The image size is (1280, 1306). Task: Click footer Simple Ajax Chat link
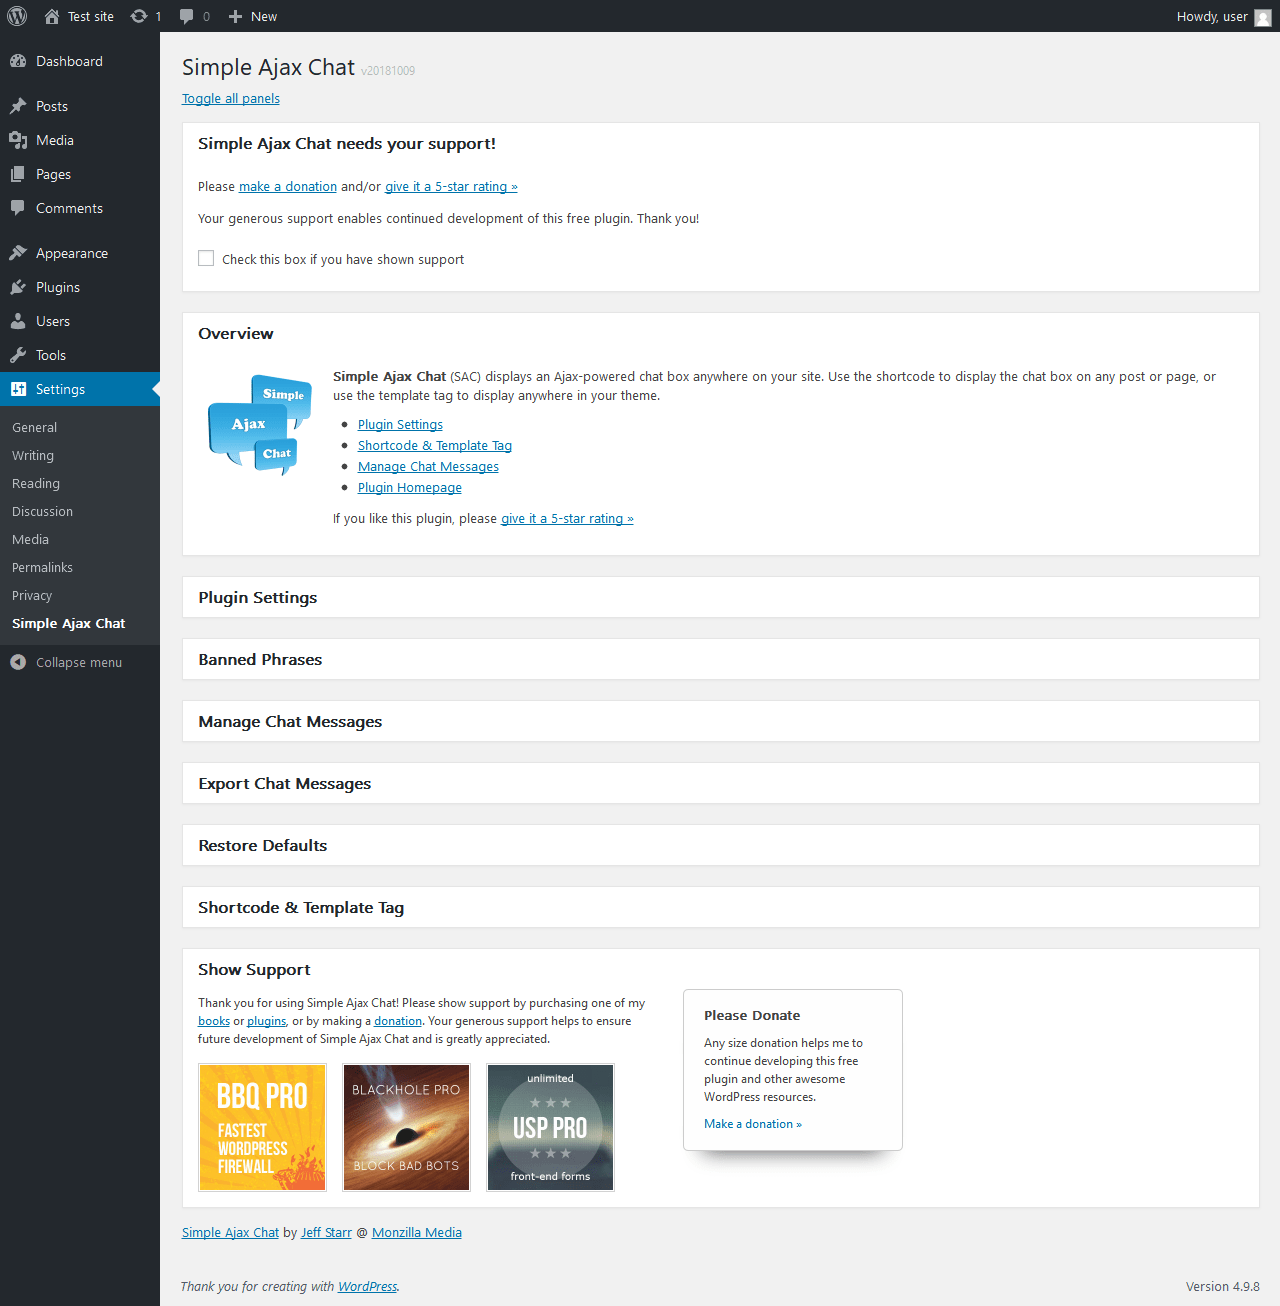pyautogui.click(x=230, y=1232)
